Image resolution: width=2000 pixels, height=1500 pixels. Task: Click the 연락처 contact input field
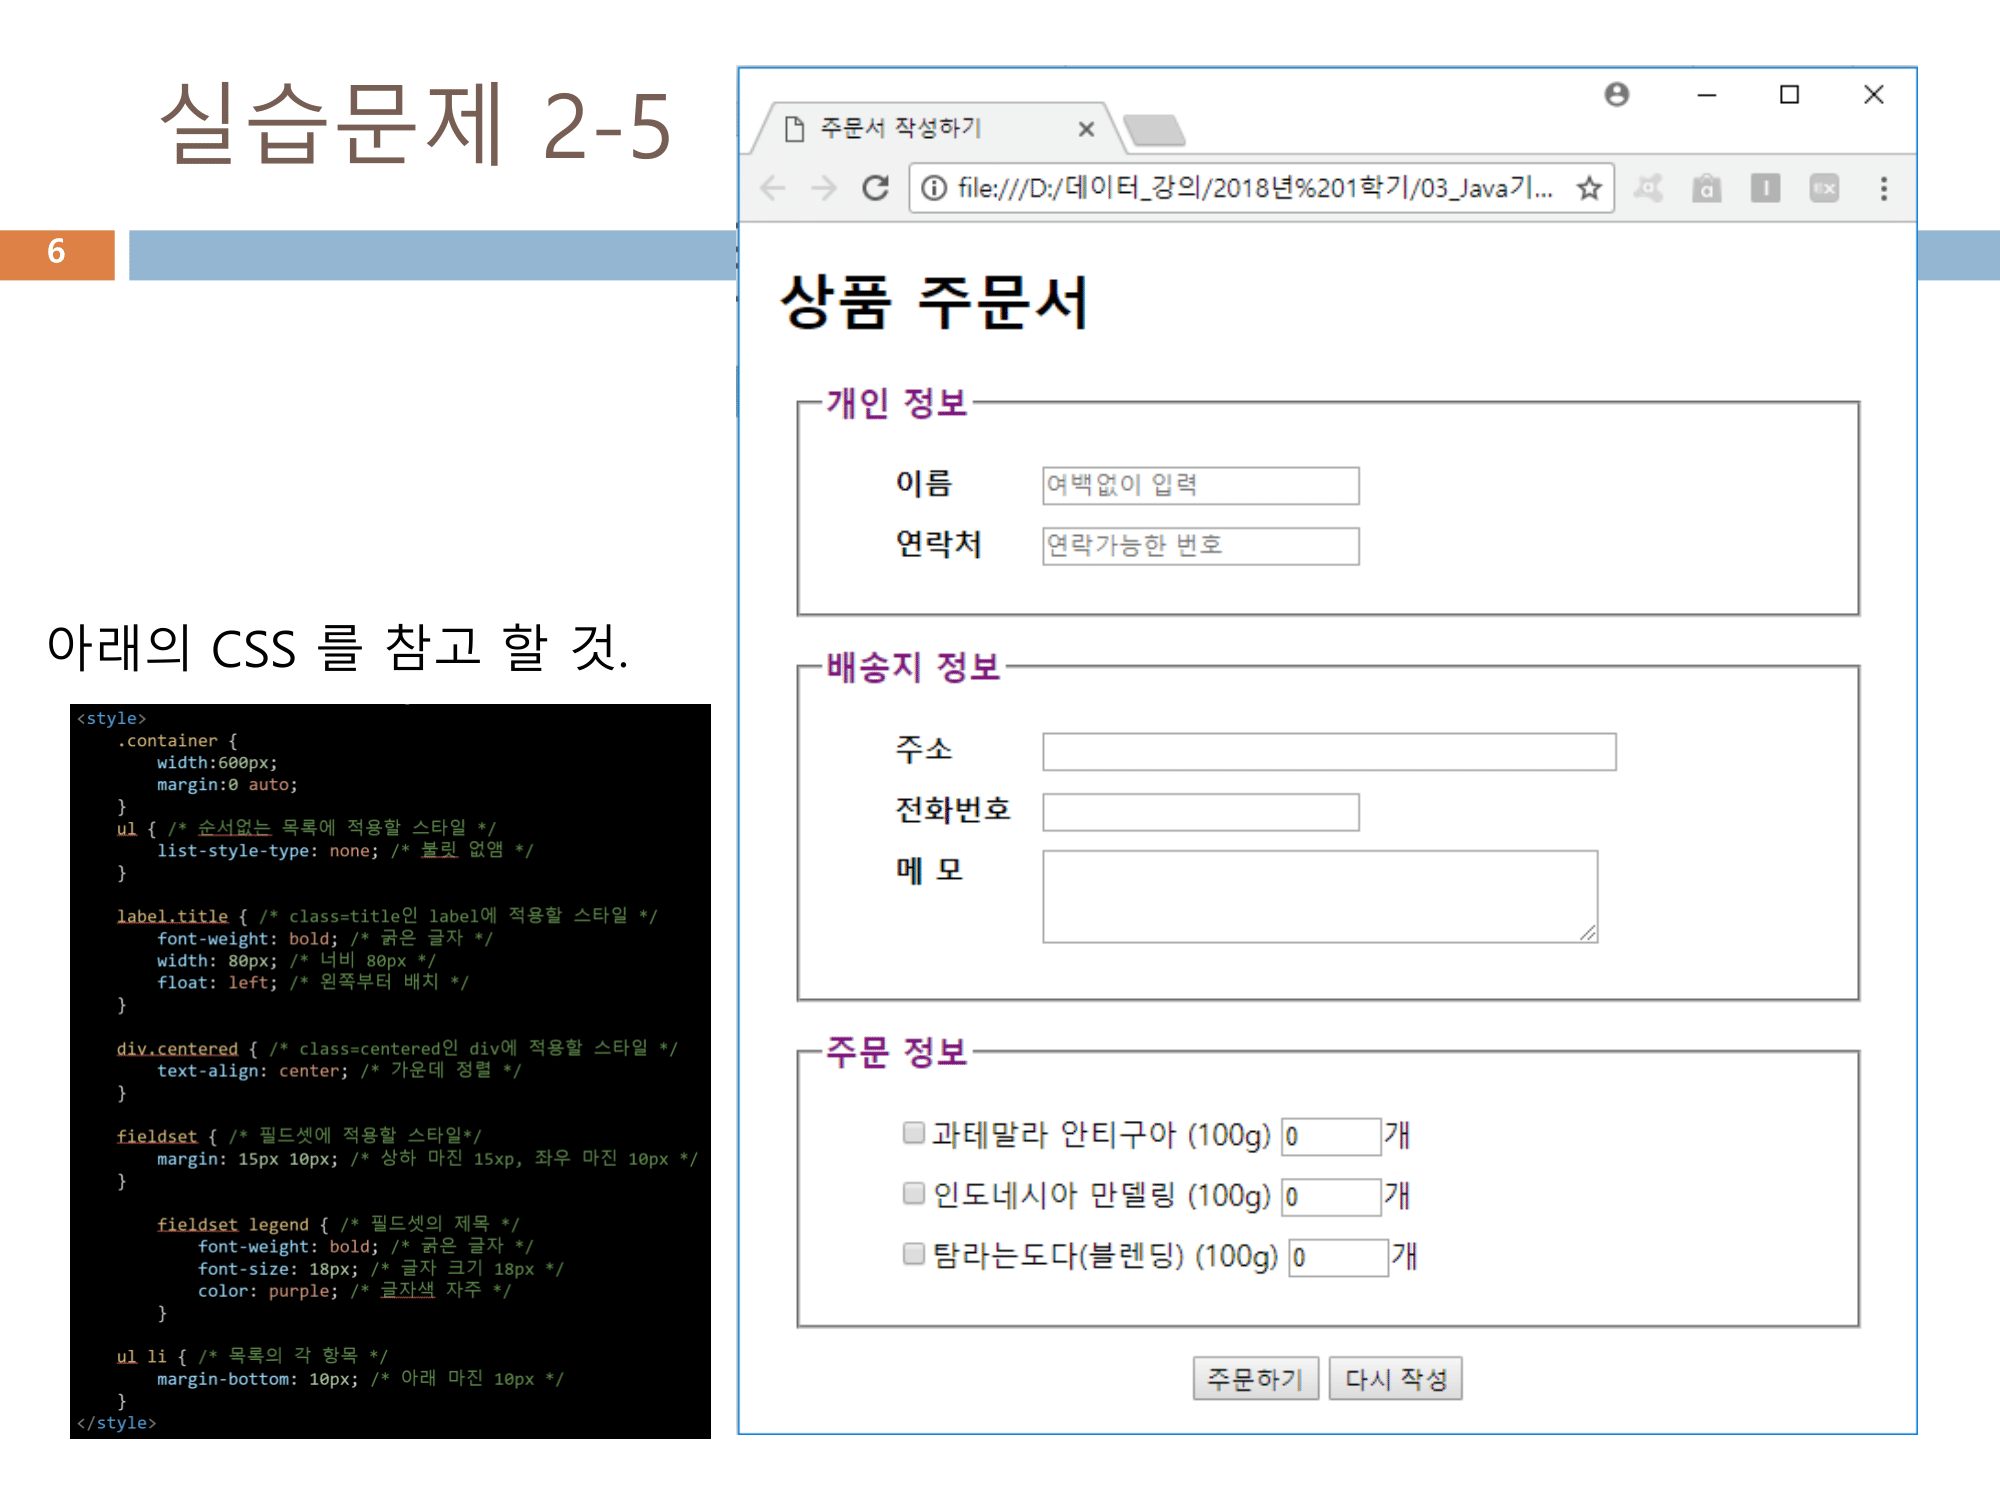pyautogui.click(x=1201, y=546)
